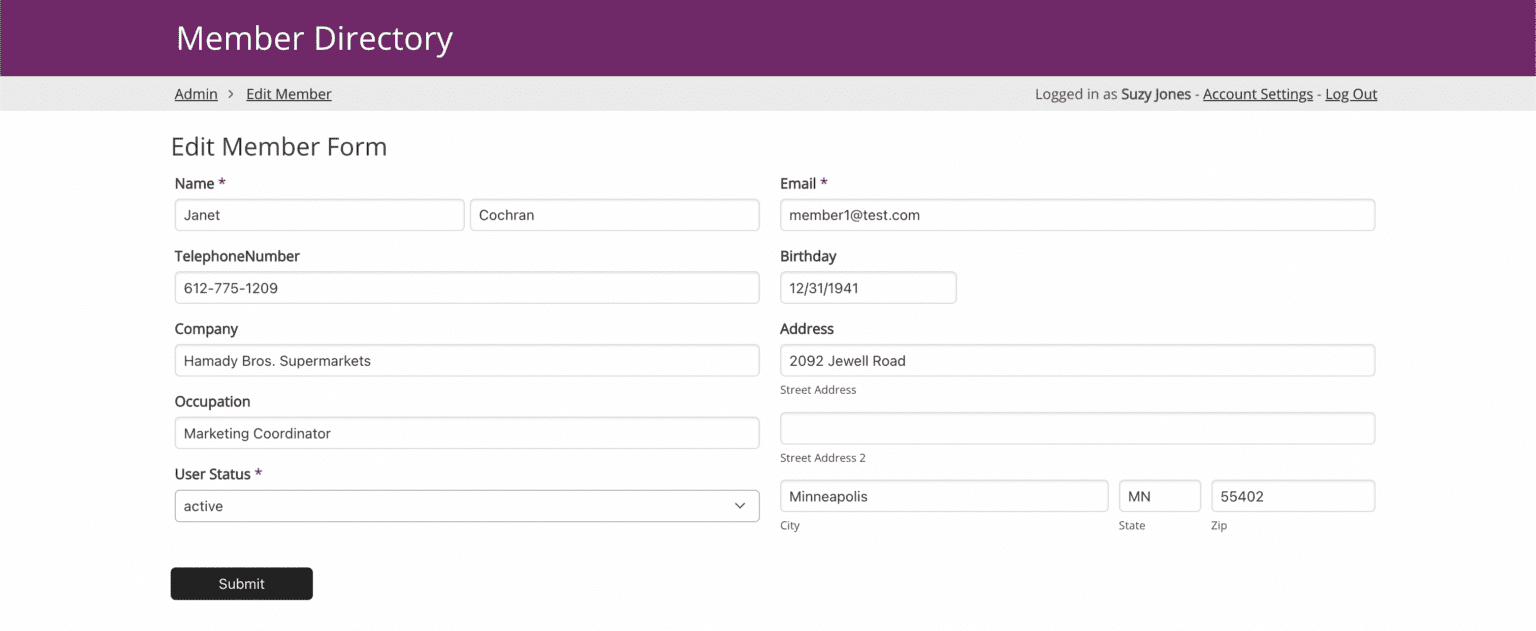This screenshot has width=1536, height=631.
Task: Edit the City field showing Minneapolis
Action: click(x=943, y=496)
